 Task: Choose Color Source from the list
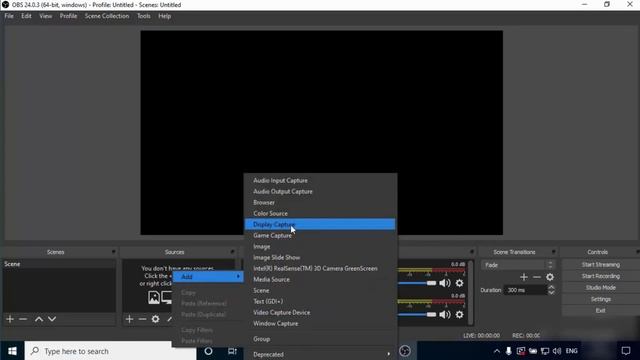[320, 213]
